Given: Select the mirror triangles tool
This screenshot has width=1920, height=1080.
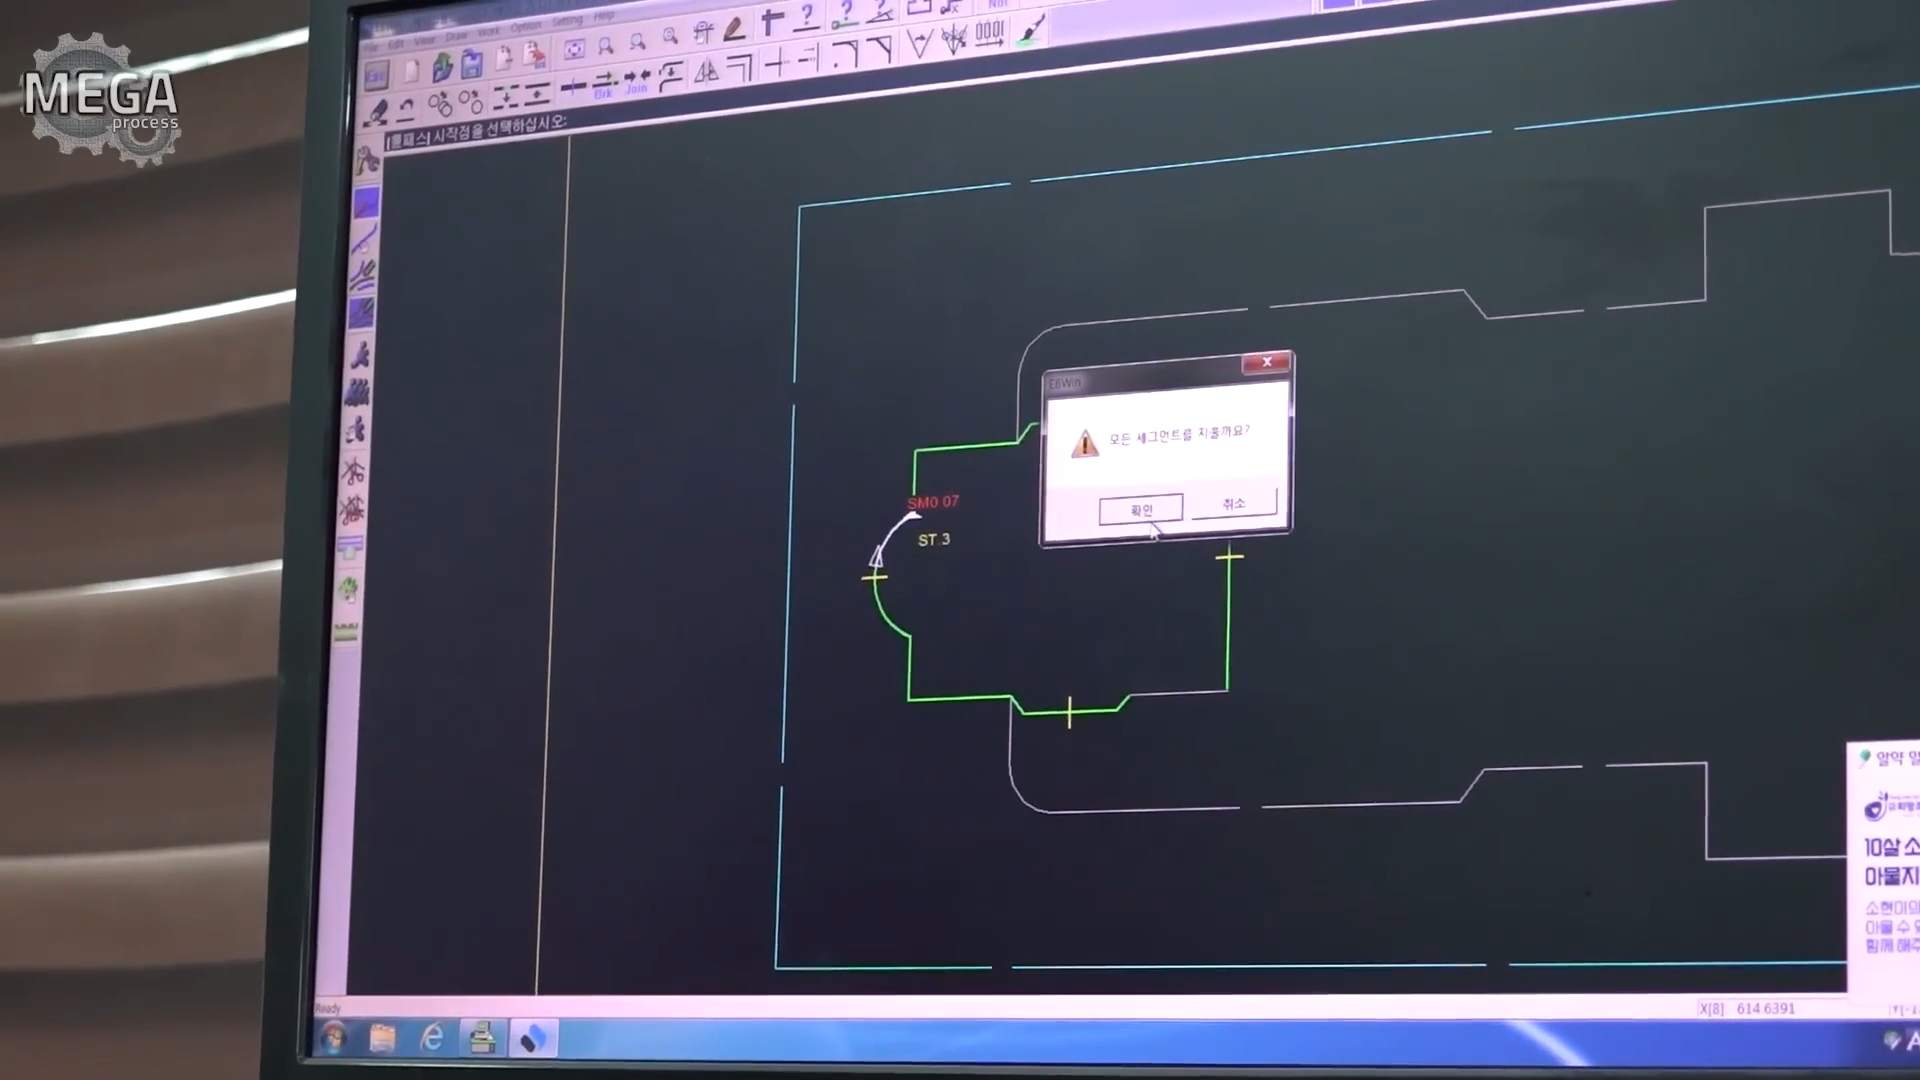Looking at the screenshot, I should [x=706, y=71].
